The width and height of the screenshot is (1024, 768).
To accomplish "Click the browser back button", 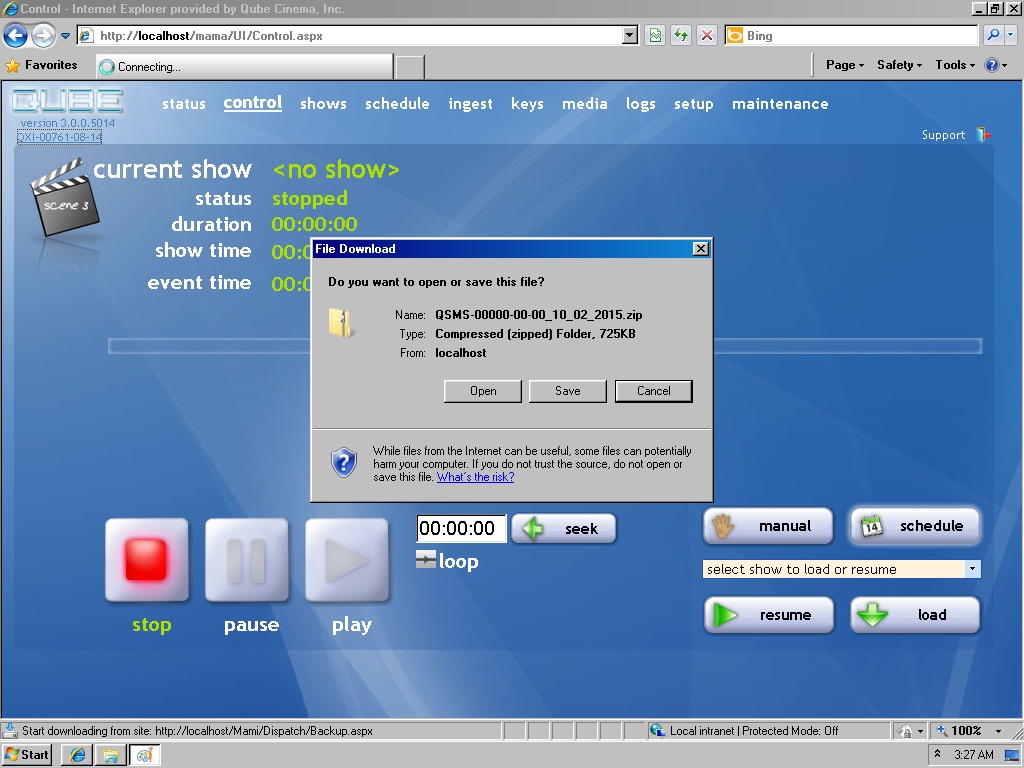I will click(16, 35).
